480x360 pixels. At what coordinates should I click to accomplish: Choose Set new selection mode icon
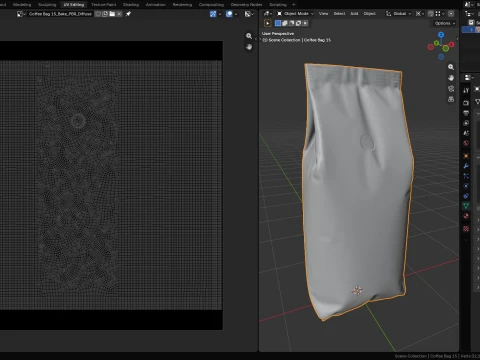278,23
